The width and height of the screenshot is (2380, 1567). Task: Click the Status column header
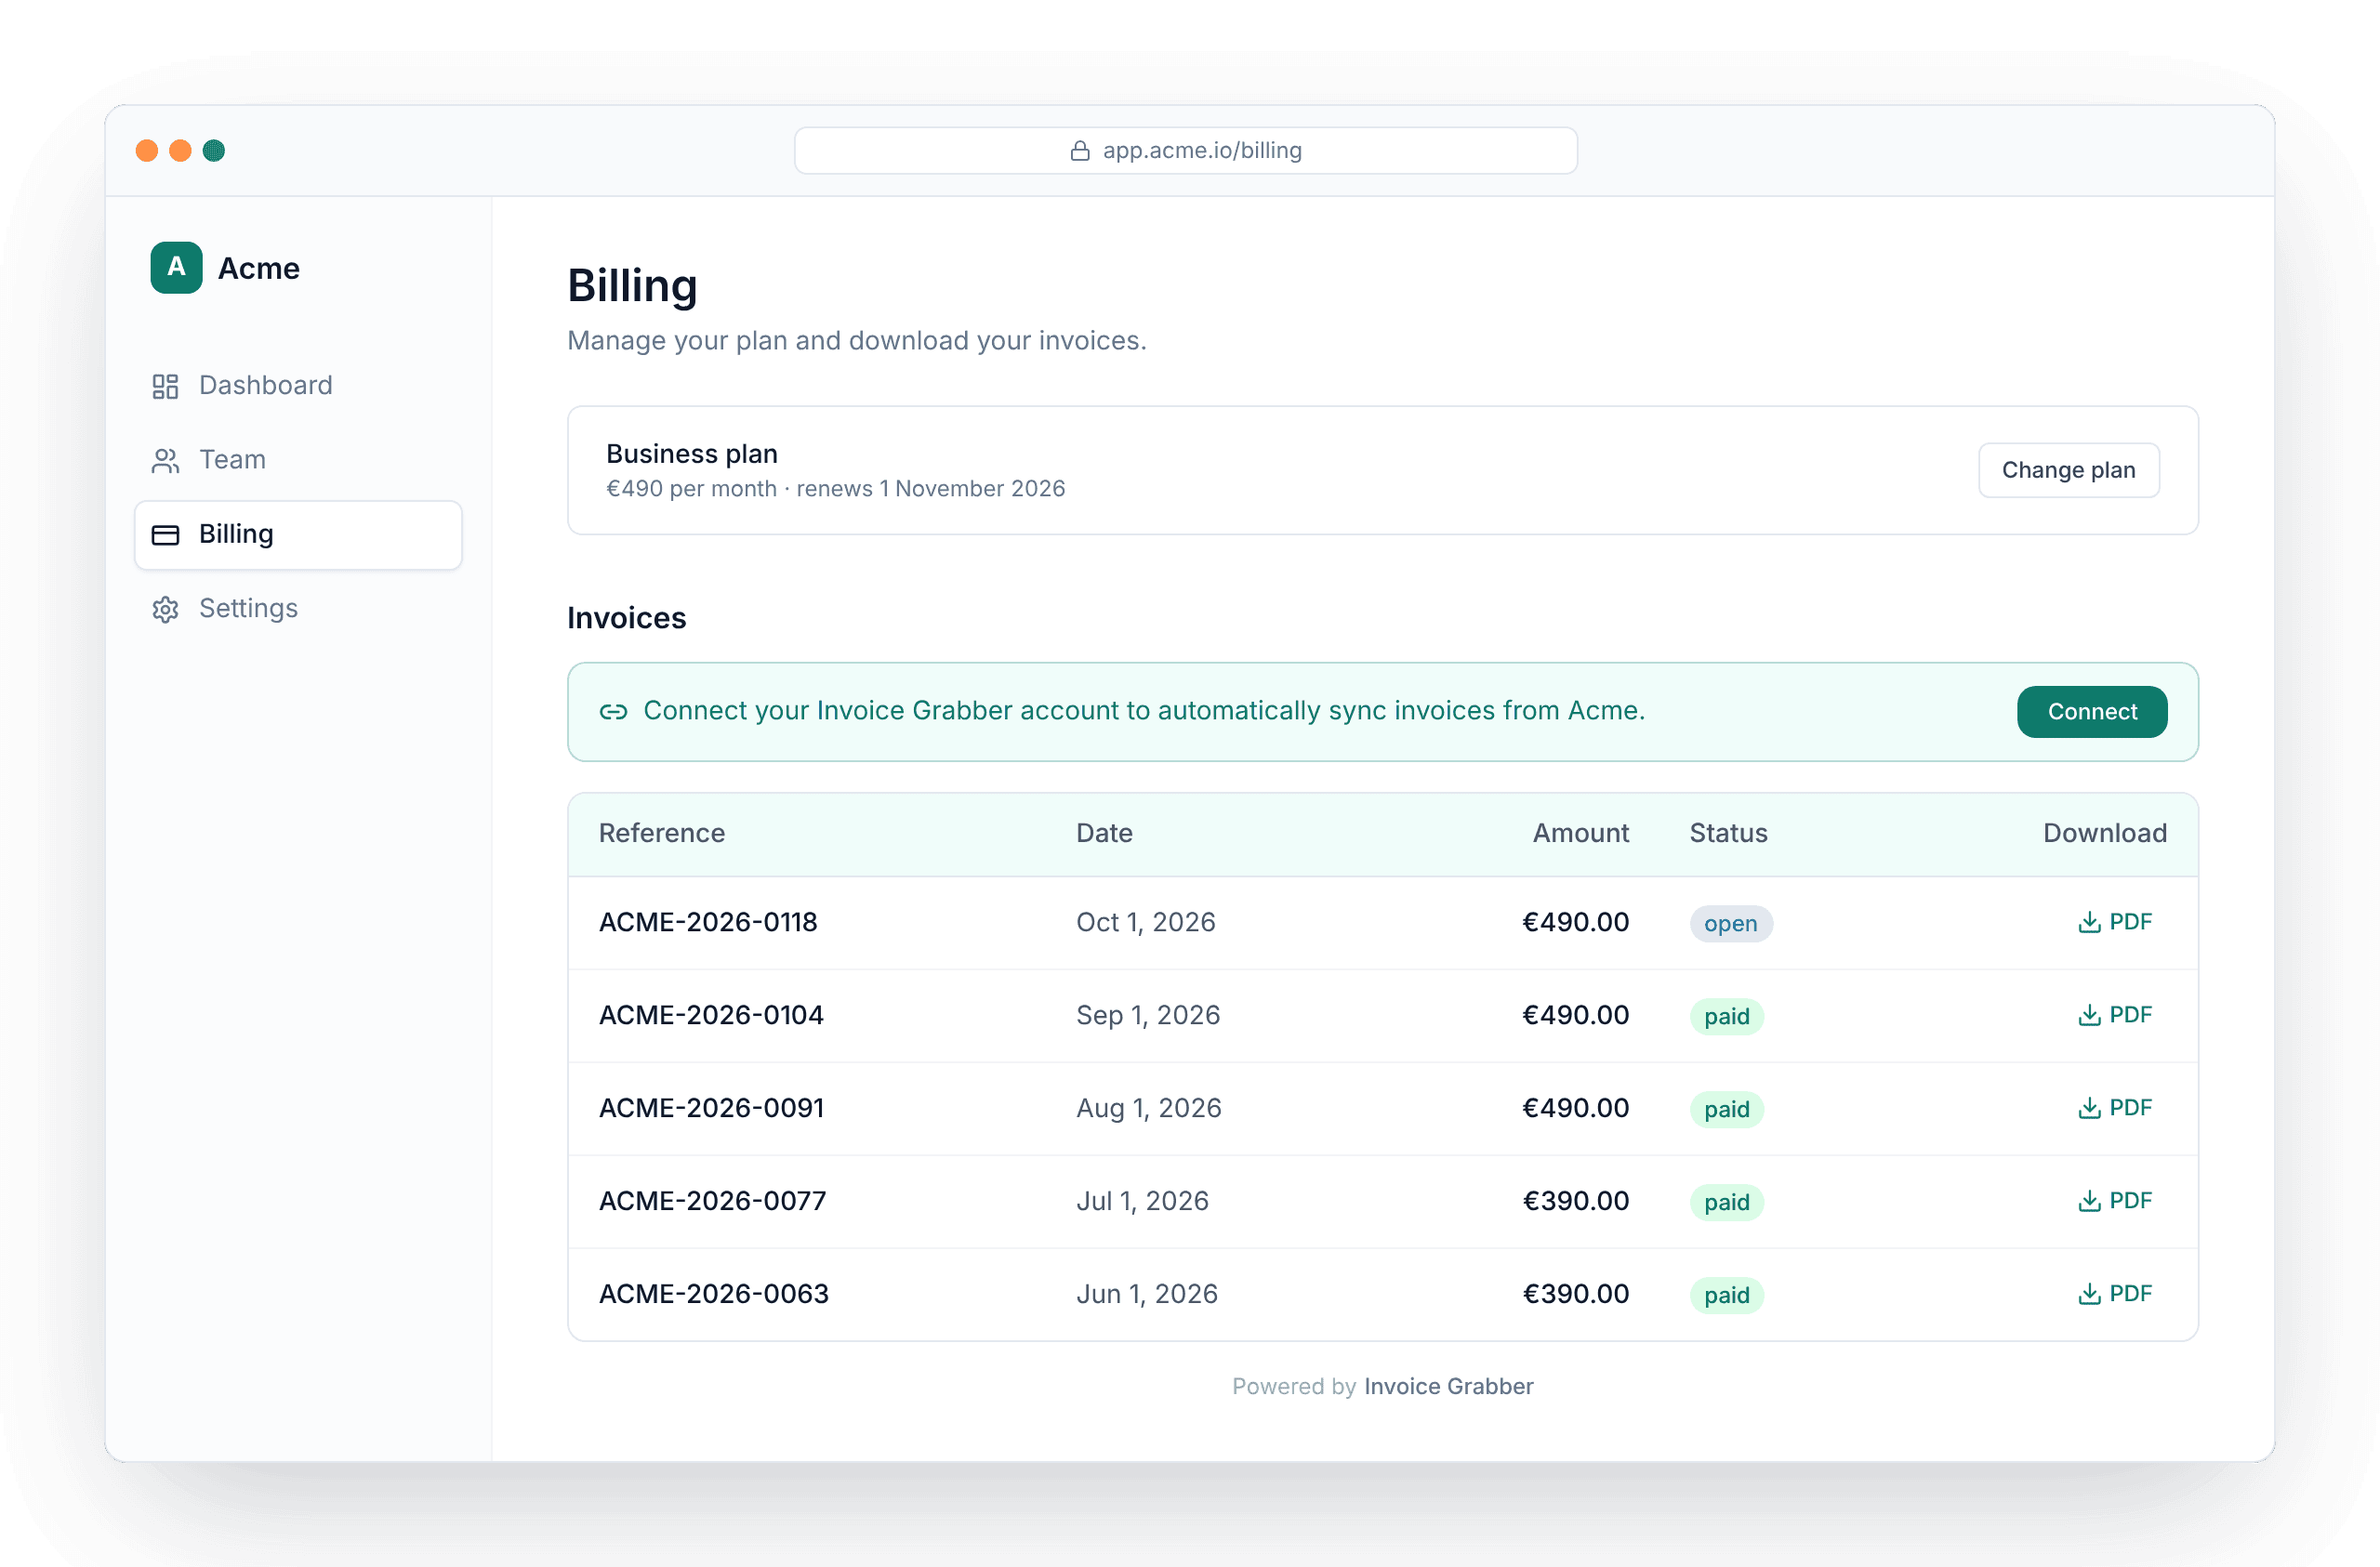tap(1728, 833)
